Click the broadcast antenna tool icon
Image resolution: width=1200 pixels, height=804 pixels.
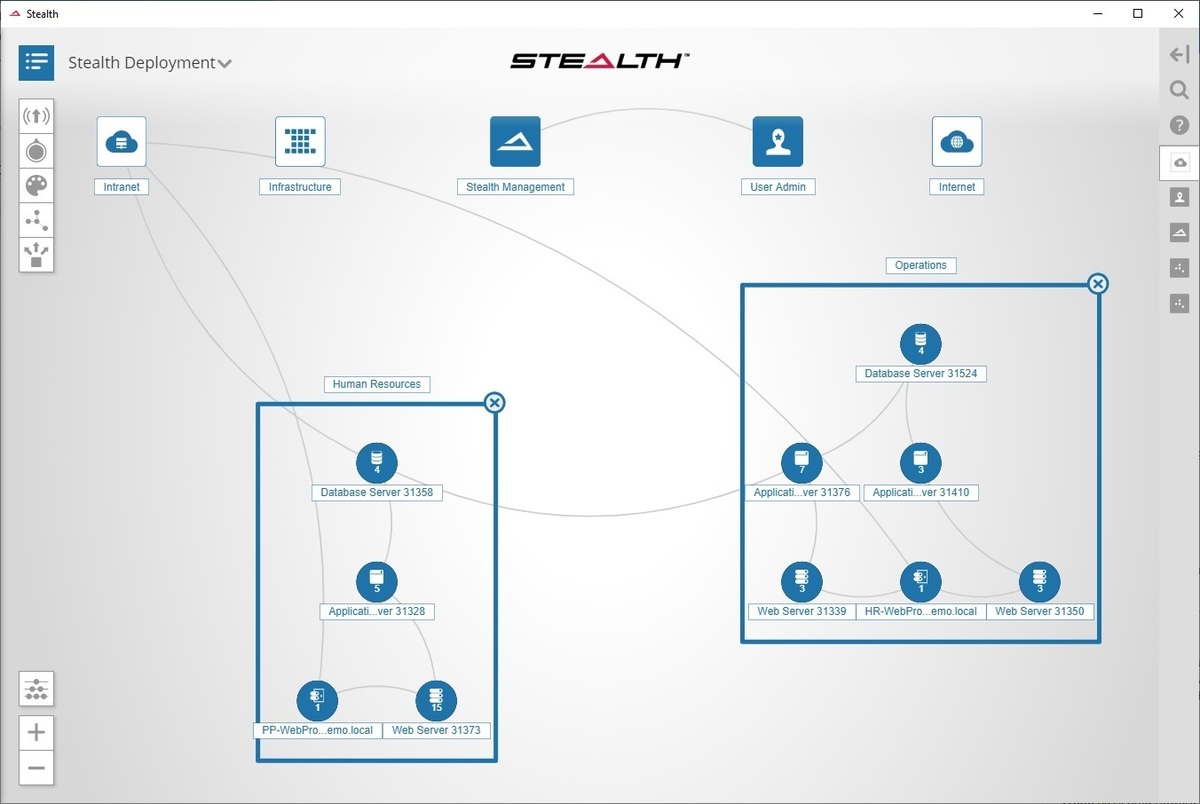point(36,116)
